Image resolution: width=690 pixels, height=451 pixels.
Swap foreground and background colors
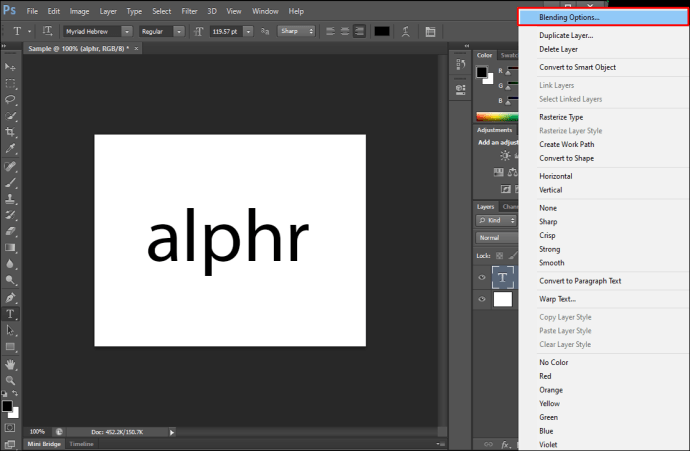click(15, 393)
